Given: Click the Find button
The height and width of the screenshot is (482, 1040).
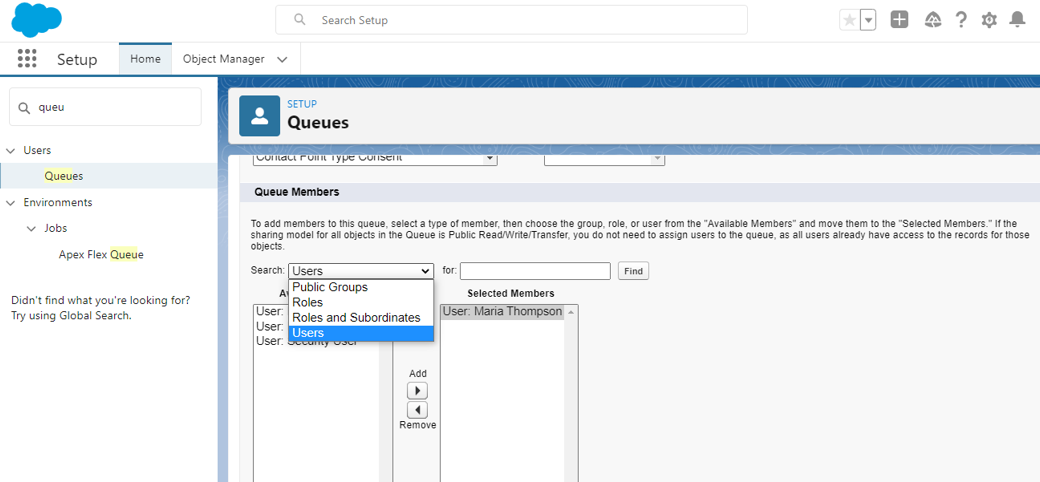Looking at the screenshot, I should [633, 271].
